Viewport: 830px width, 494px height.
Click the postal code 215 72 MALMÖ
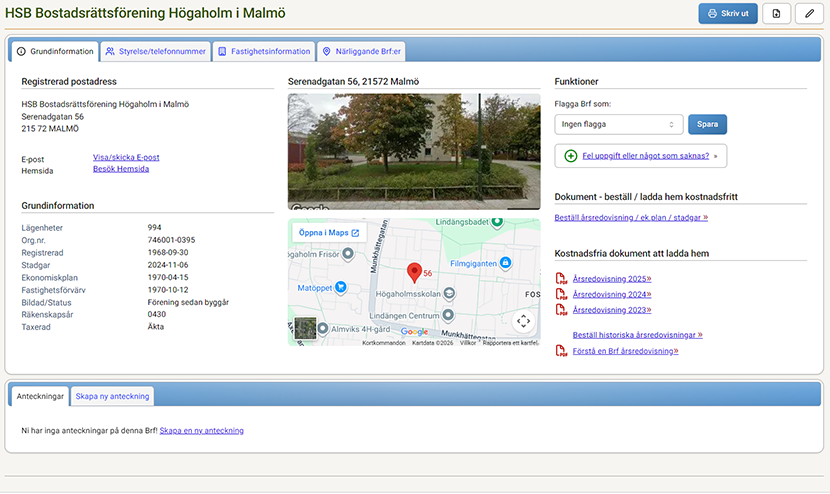coord(50,129)
